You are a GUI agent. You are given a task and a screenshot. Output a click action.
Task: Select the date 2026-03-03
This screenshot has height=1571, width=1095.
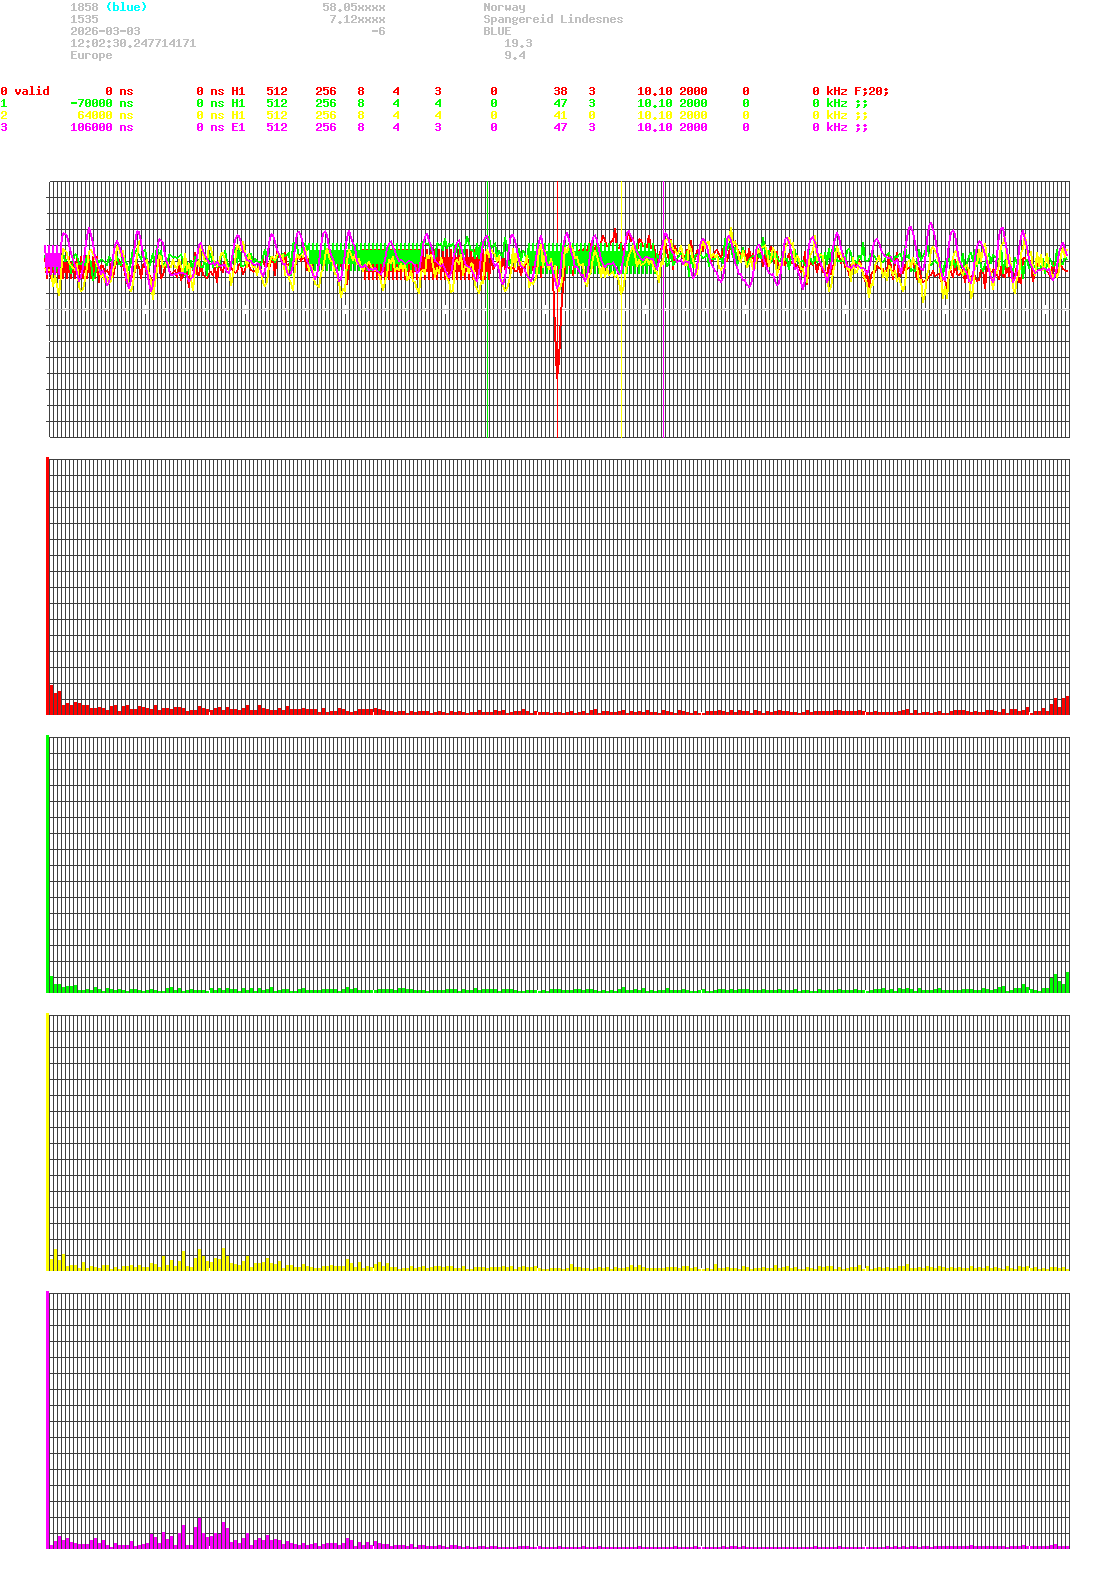pos(105,31)
